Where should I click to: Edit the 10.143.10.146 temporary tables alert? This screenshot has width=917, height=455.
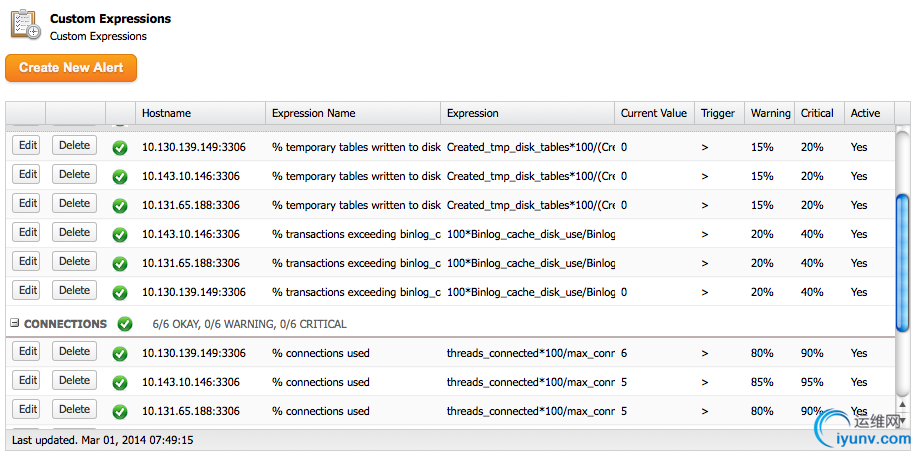[27, 175]
